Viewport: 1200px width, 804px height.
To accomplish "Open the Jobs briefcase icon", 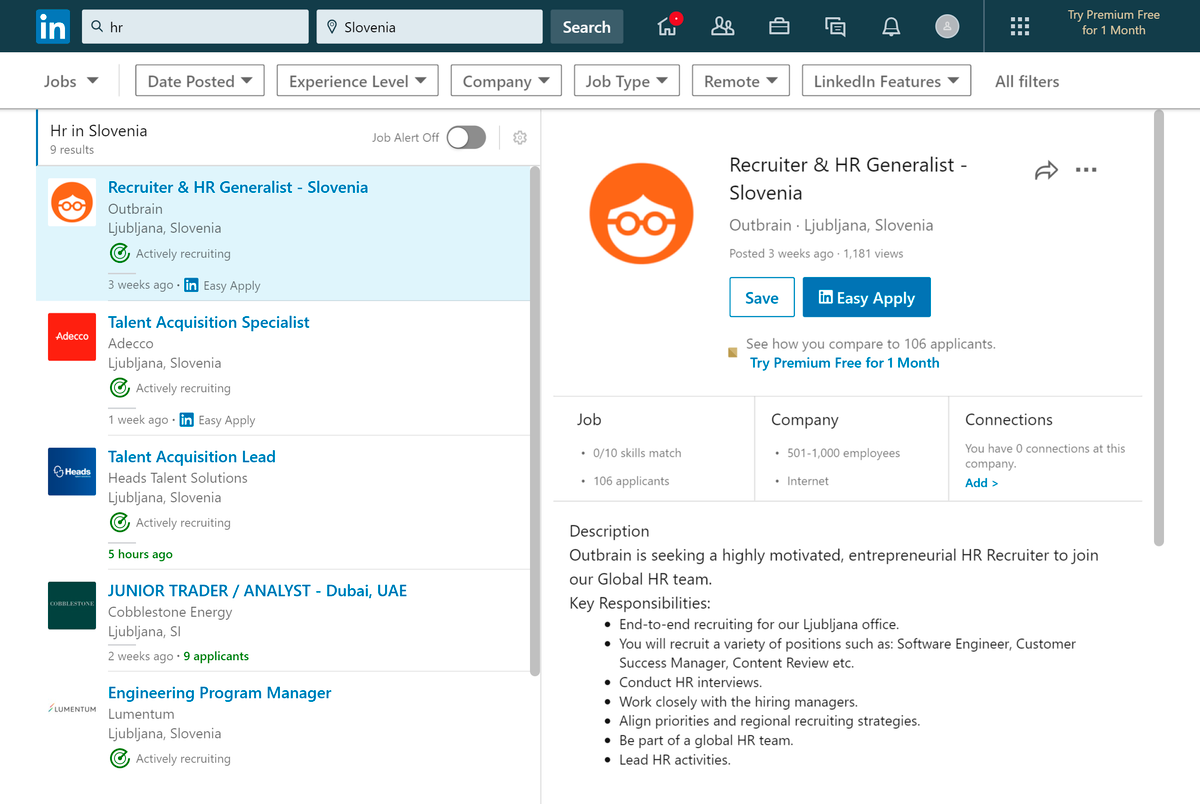I will (x=779, y=27).
